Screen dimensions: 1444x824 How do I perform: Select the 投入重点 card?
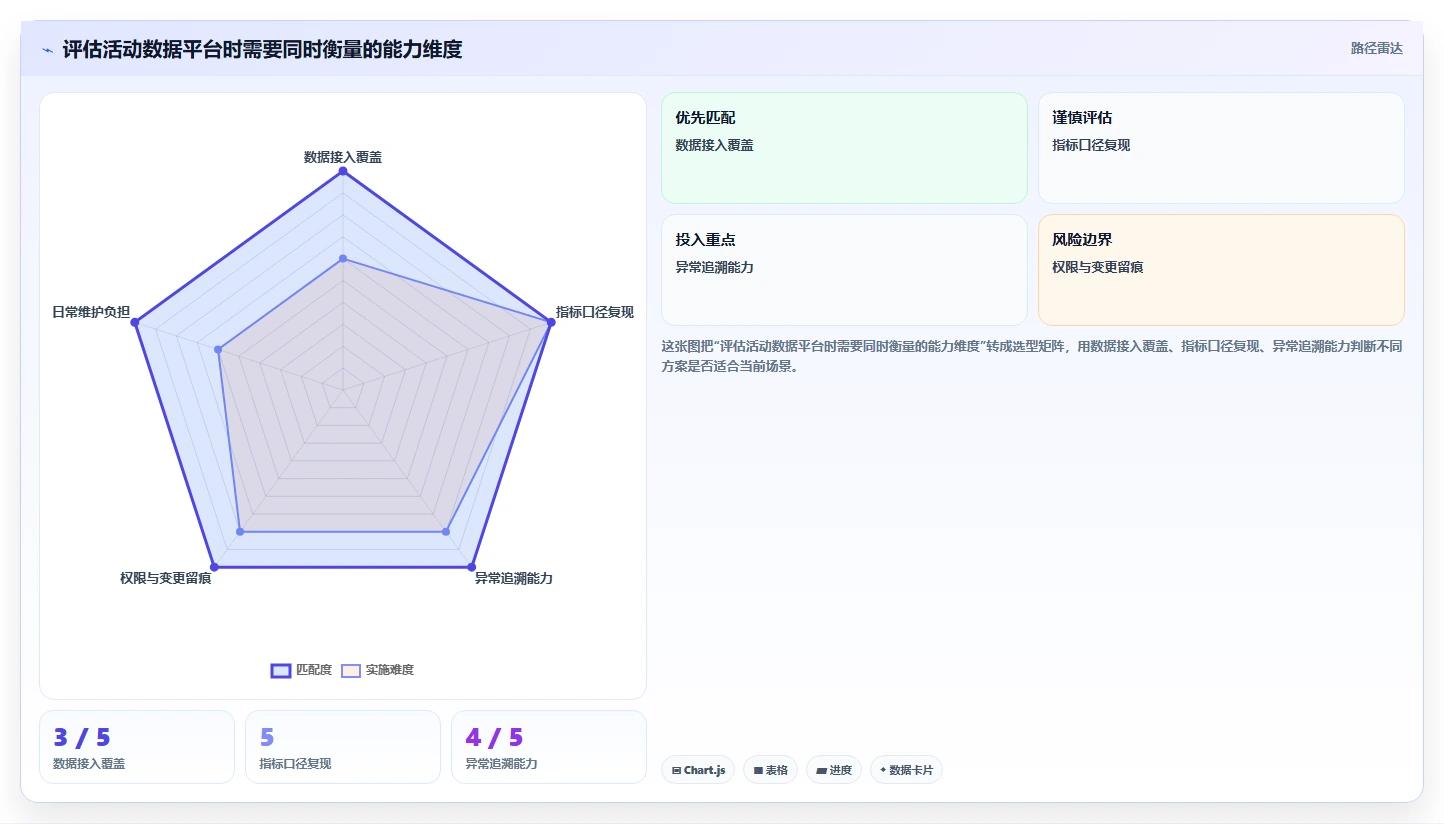[x=844, y=270]
